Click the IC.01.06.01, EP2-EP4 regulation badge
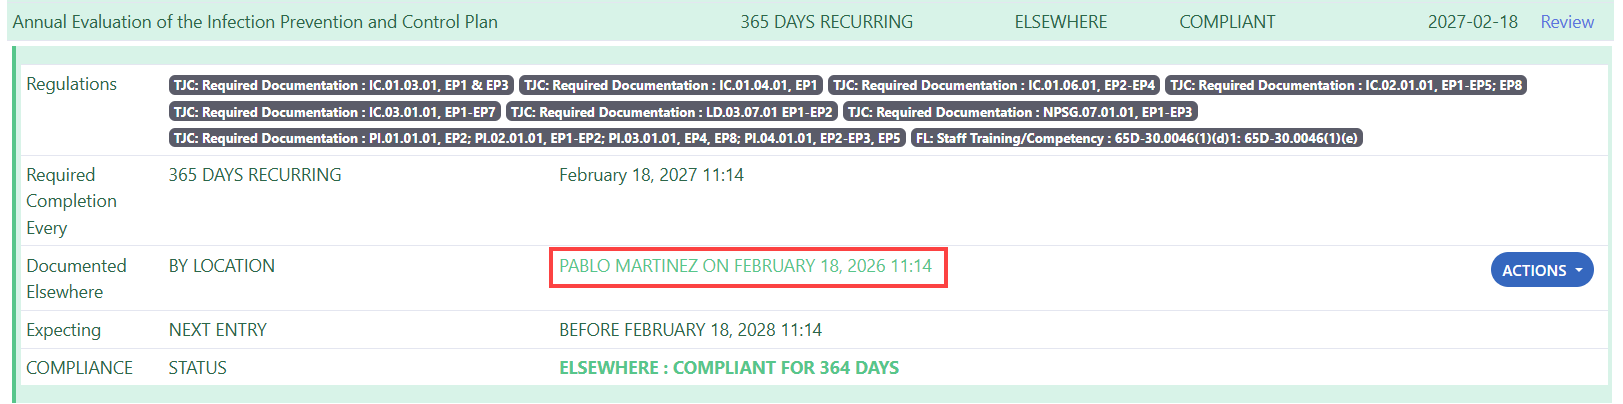 click(x=994, y=86)
